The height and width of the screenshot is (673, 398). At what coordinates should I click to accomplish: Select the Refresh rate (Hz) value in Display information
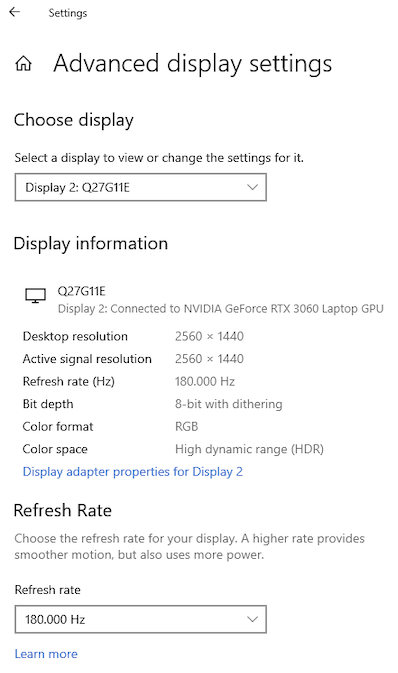(205, 381)
